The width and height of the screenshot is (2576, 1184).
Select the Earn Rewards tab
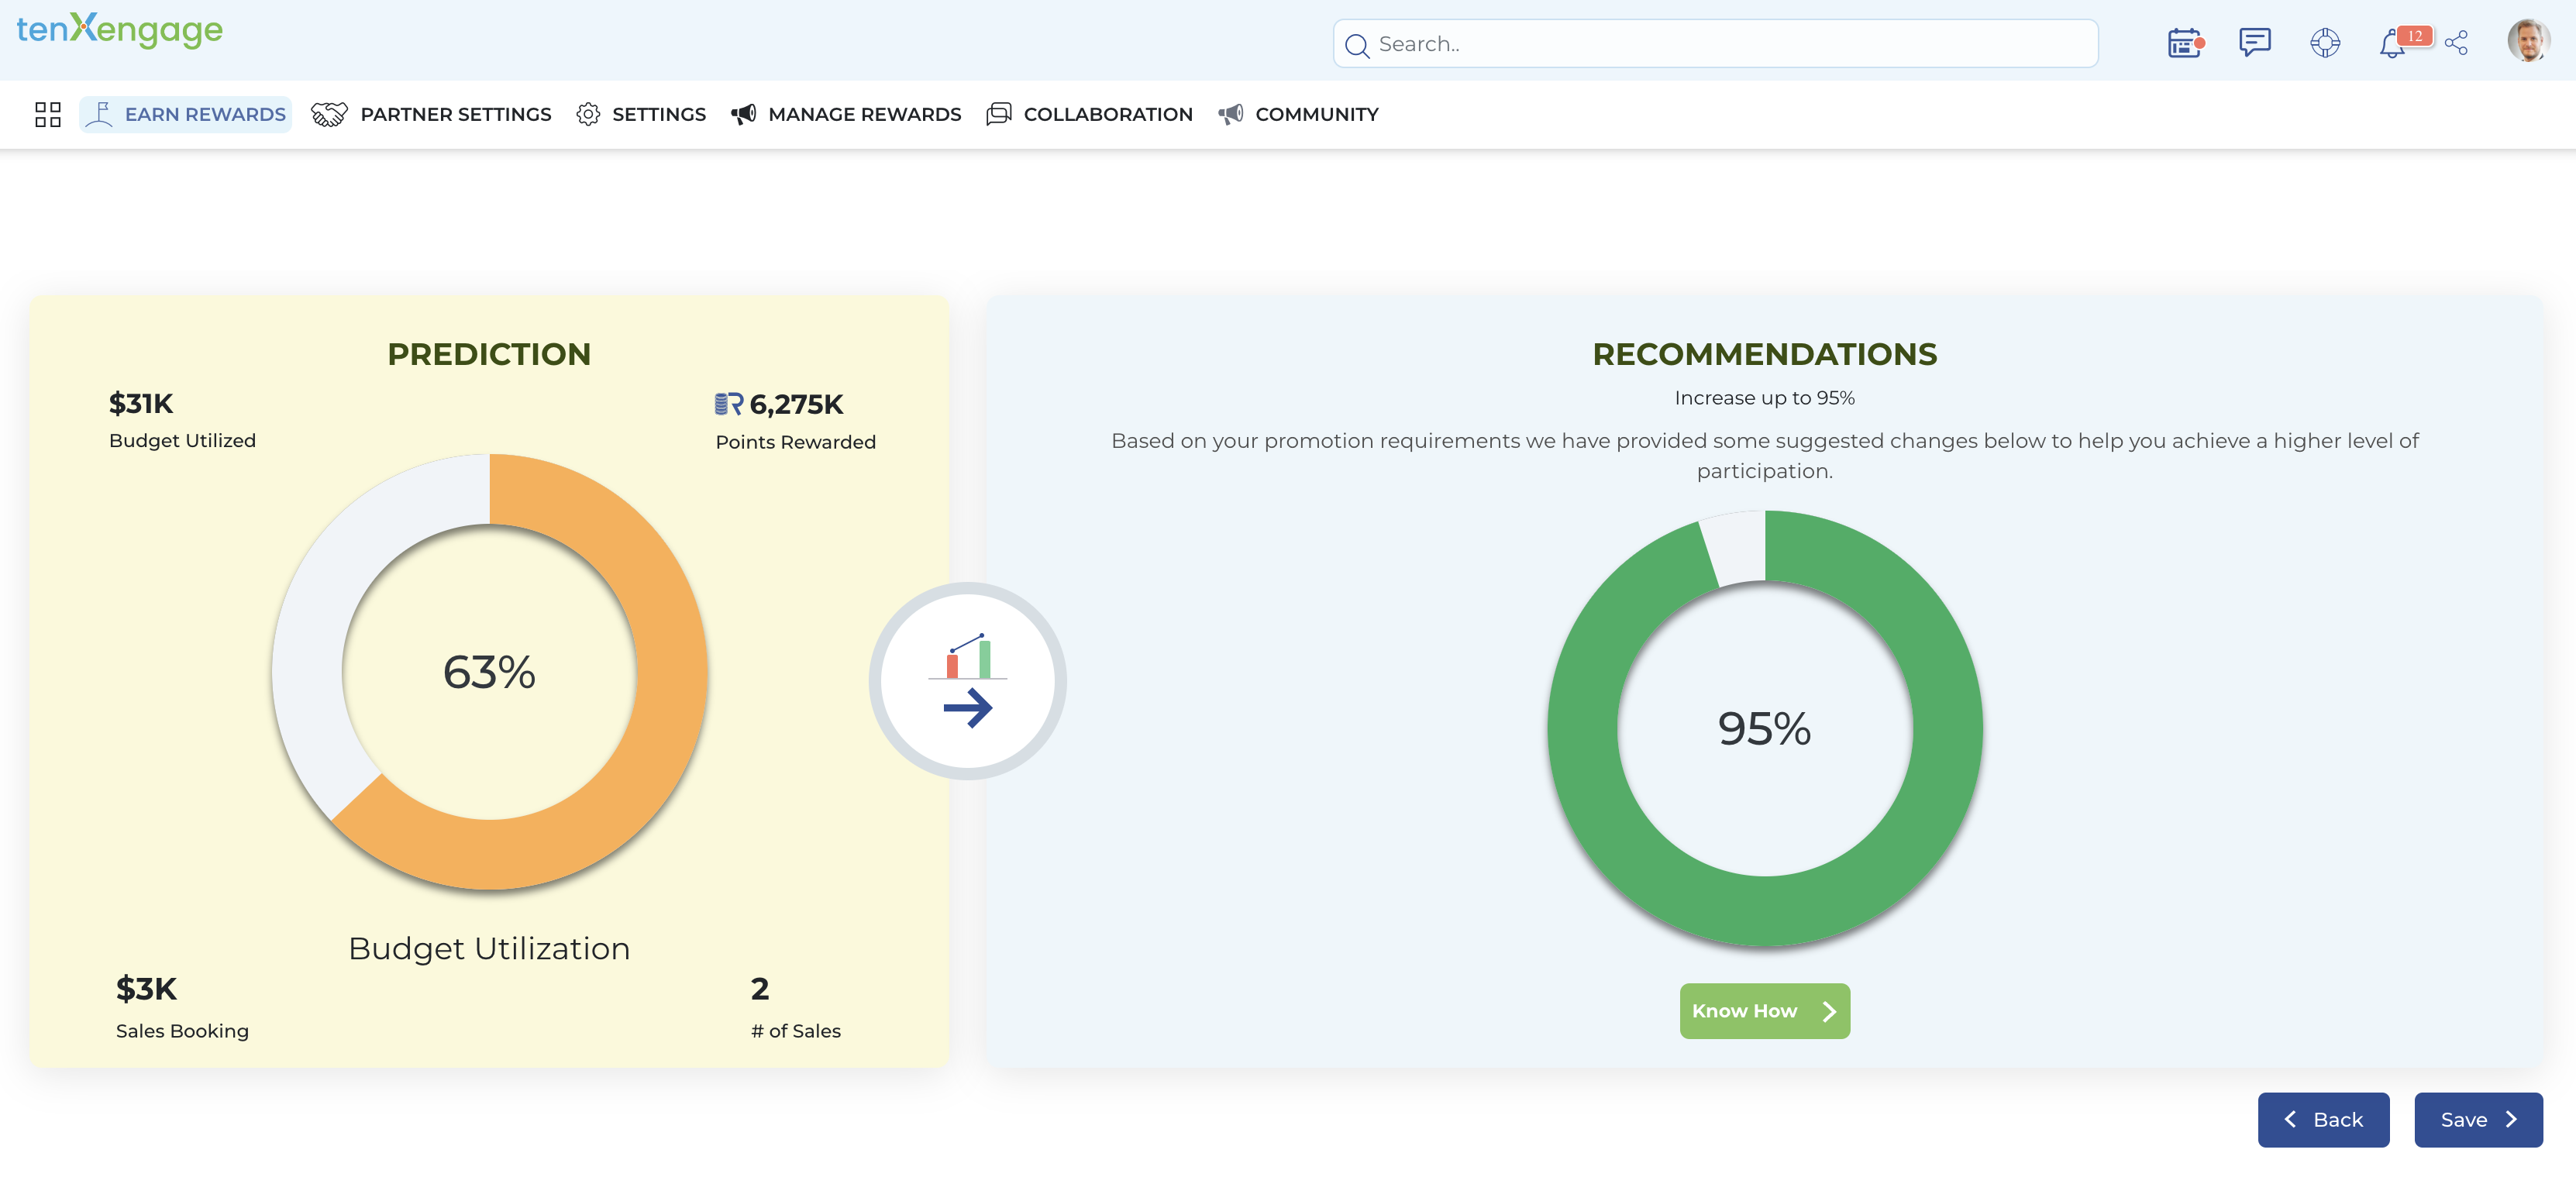coord(186,114)
